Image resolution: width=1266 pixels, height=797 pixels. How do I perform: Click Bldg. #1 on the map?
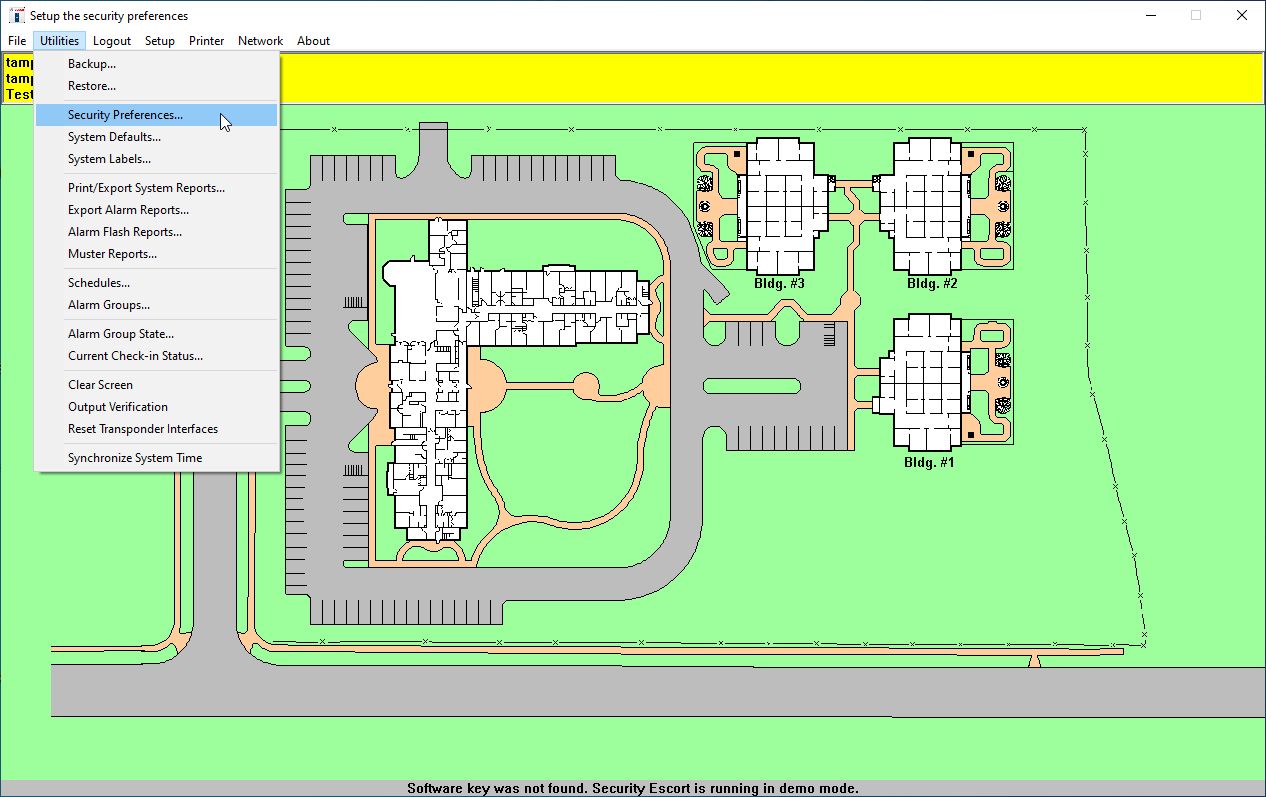pyautogui.click(x=929, y=463)
